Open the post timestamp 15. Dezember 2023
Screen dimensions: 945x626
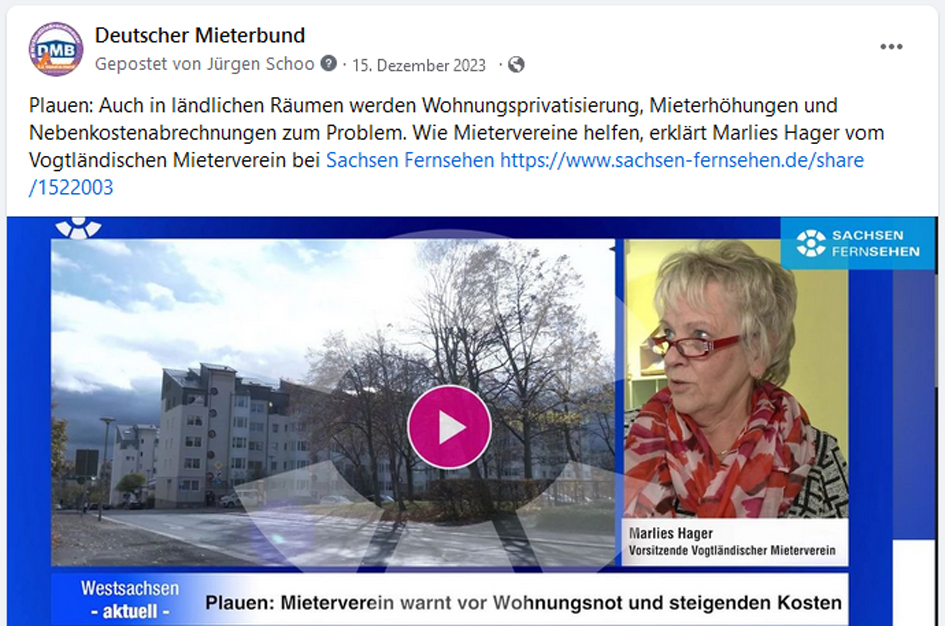click(x=419, y=65)
